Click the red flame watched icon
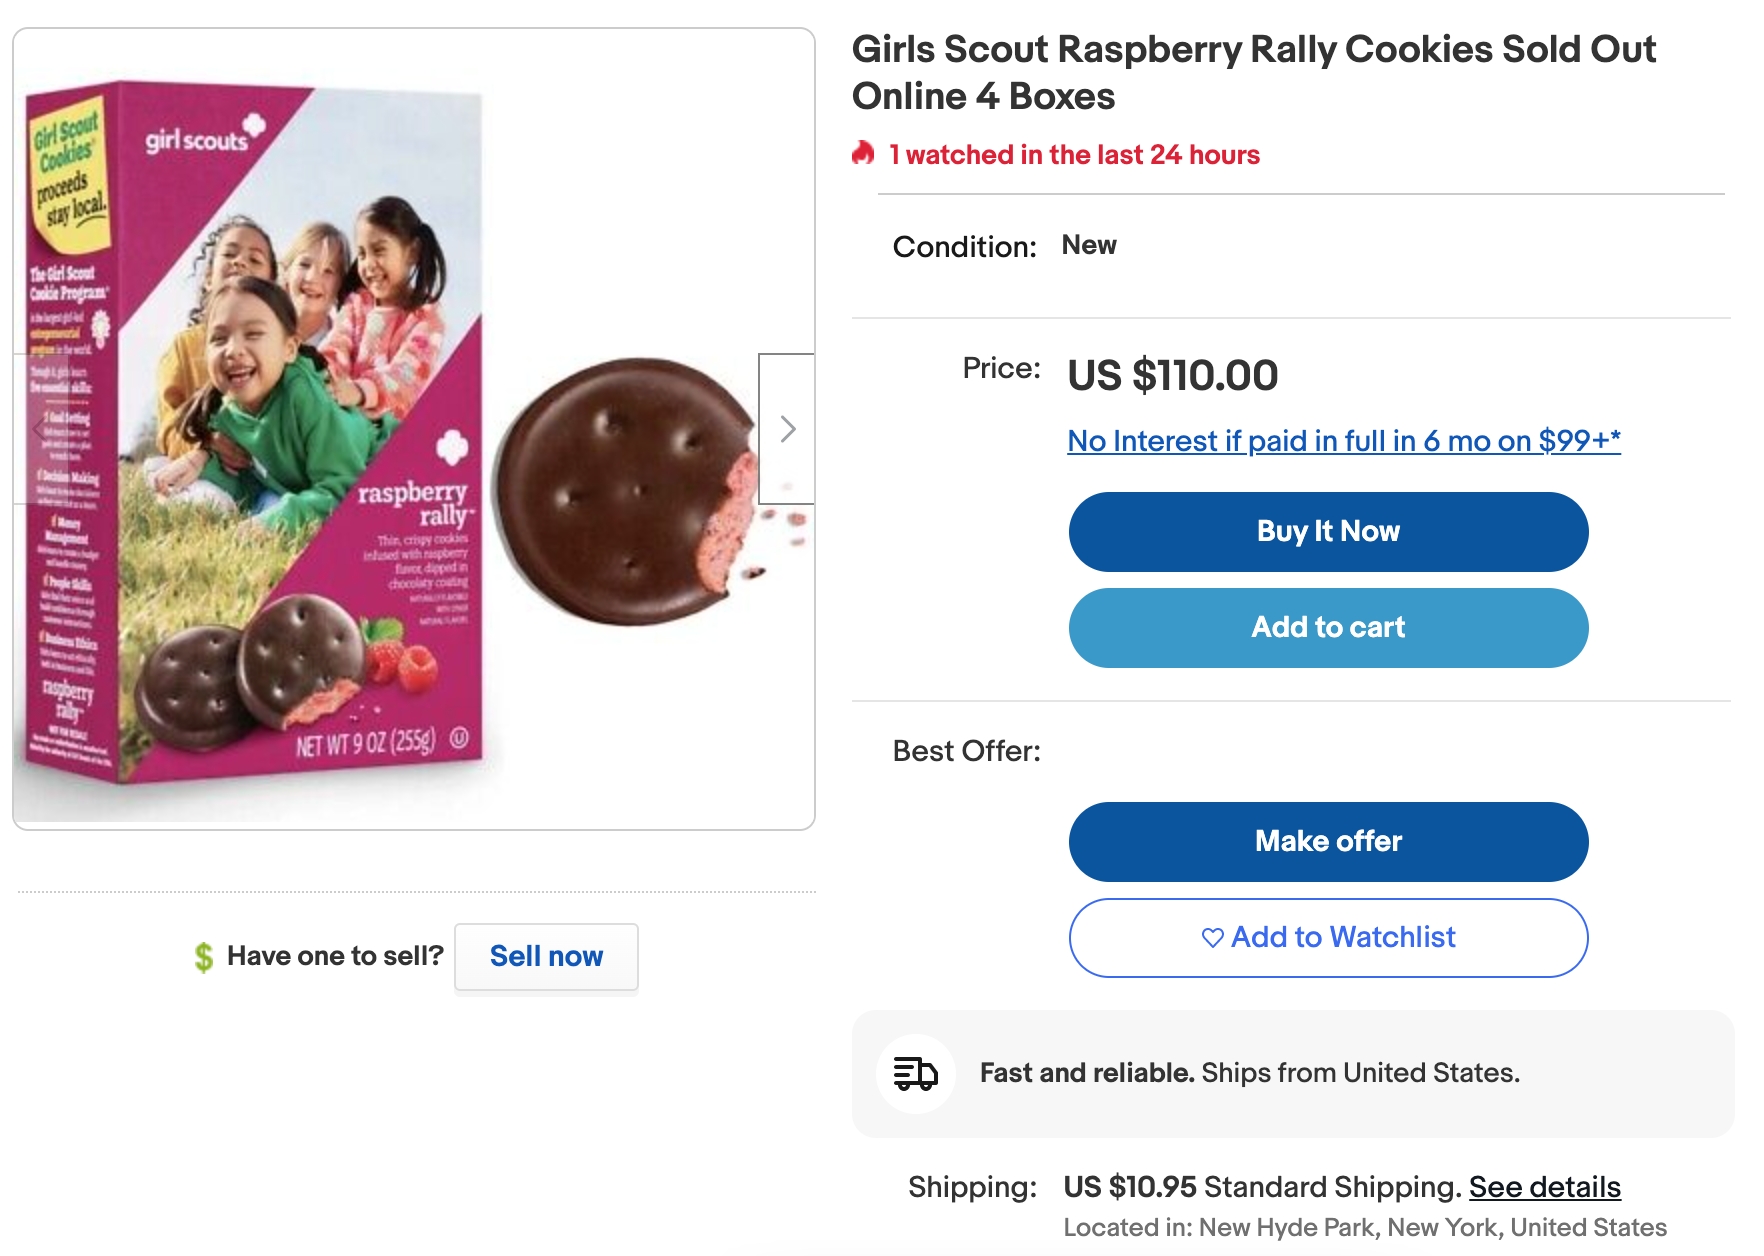 pos(863,154)
